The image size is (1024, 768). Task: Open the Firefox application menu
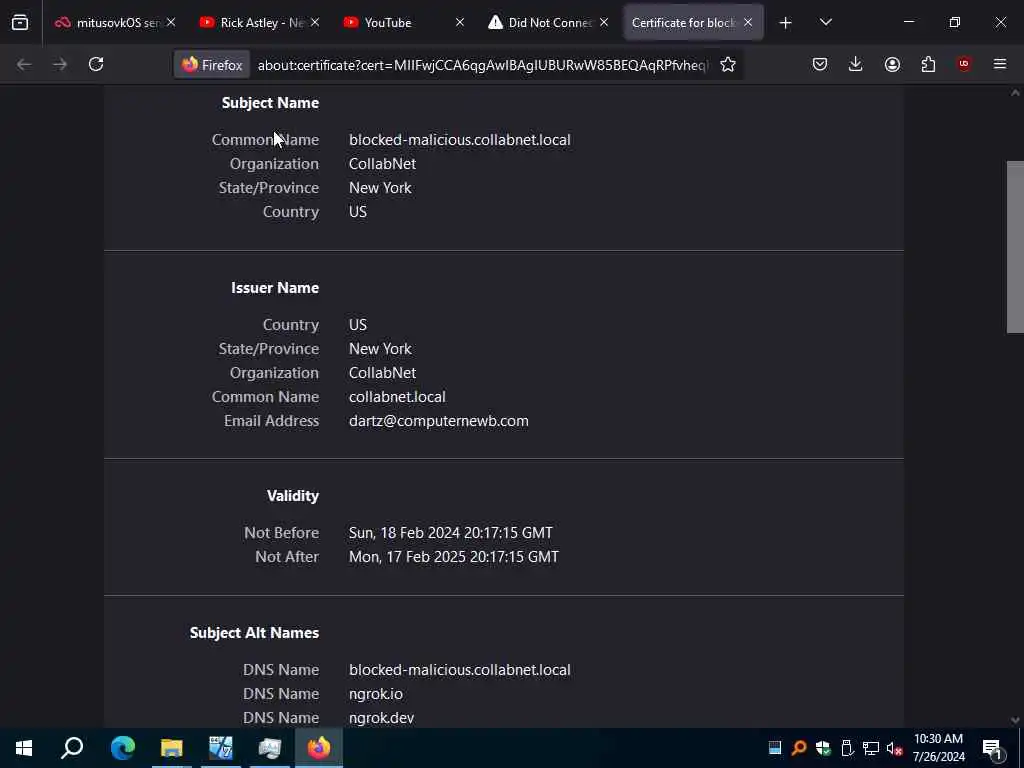pos(1000,64)
